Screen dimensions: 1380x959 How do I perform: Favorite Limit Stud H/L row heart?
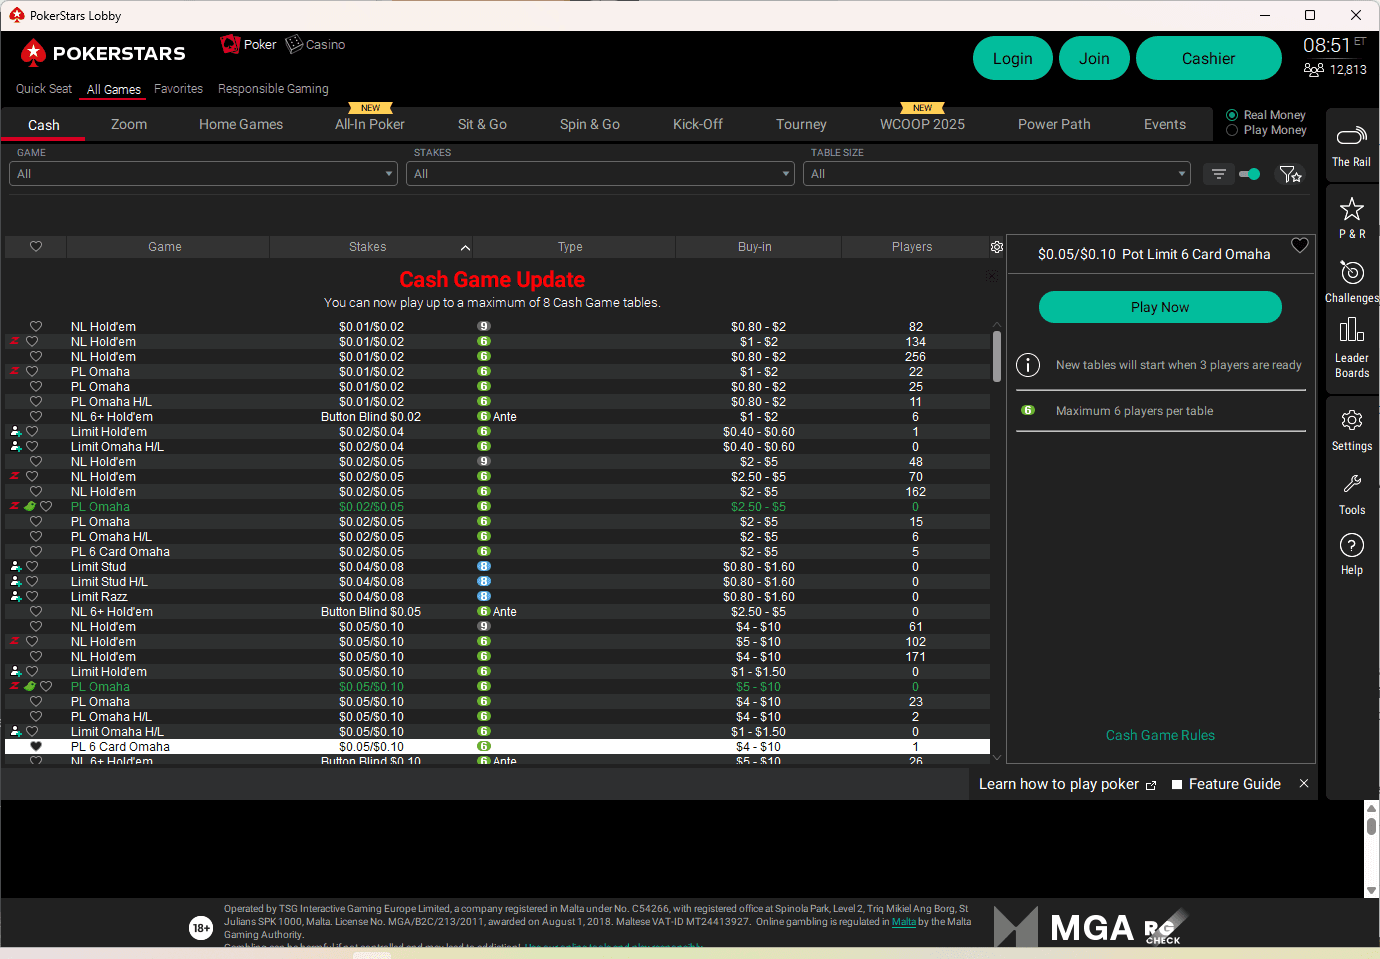pyautogui.click(x=32, y=582)
